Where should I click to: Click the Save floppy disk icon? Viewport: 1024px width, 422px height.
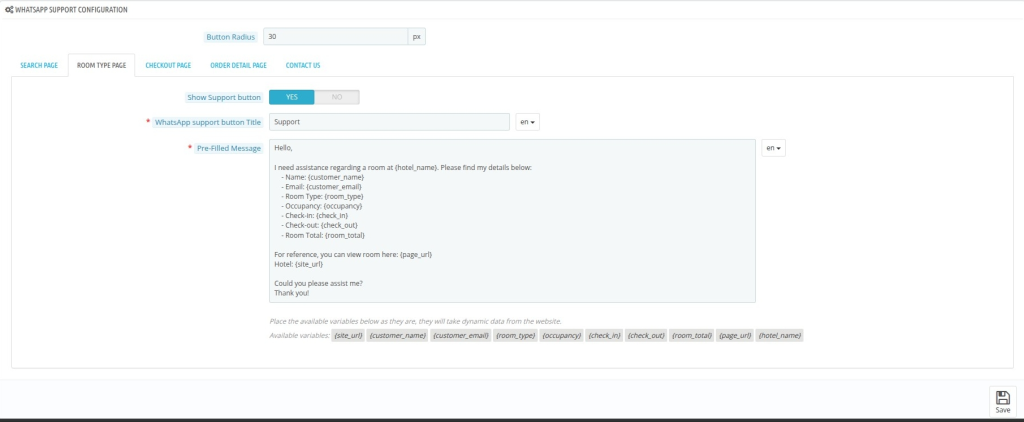[x=1002, y=397]
